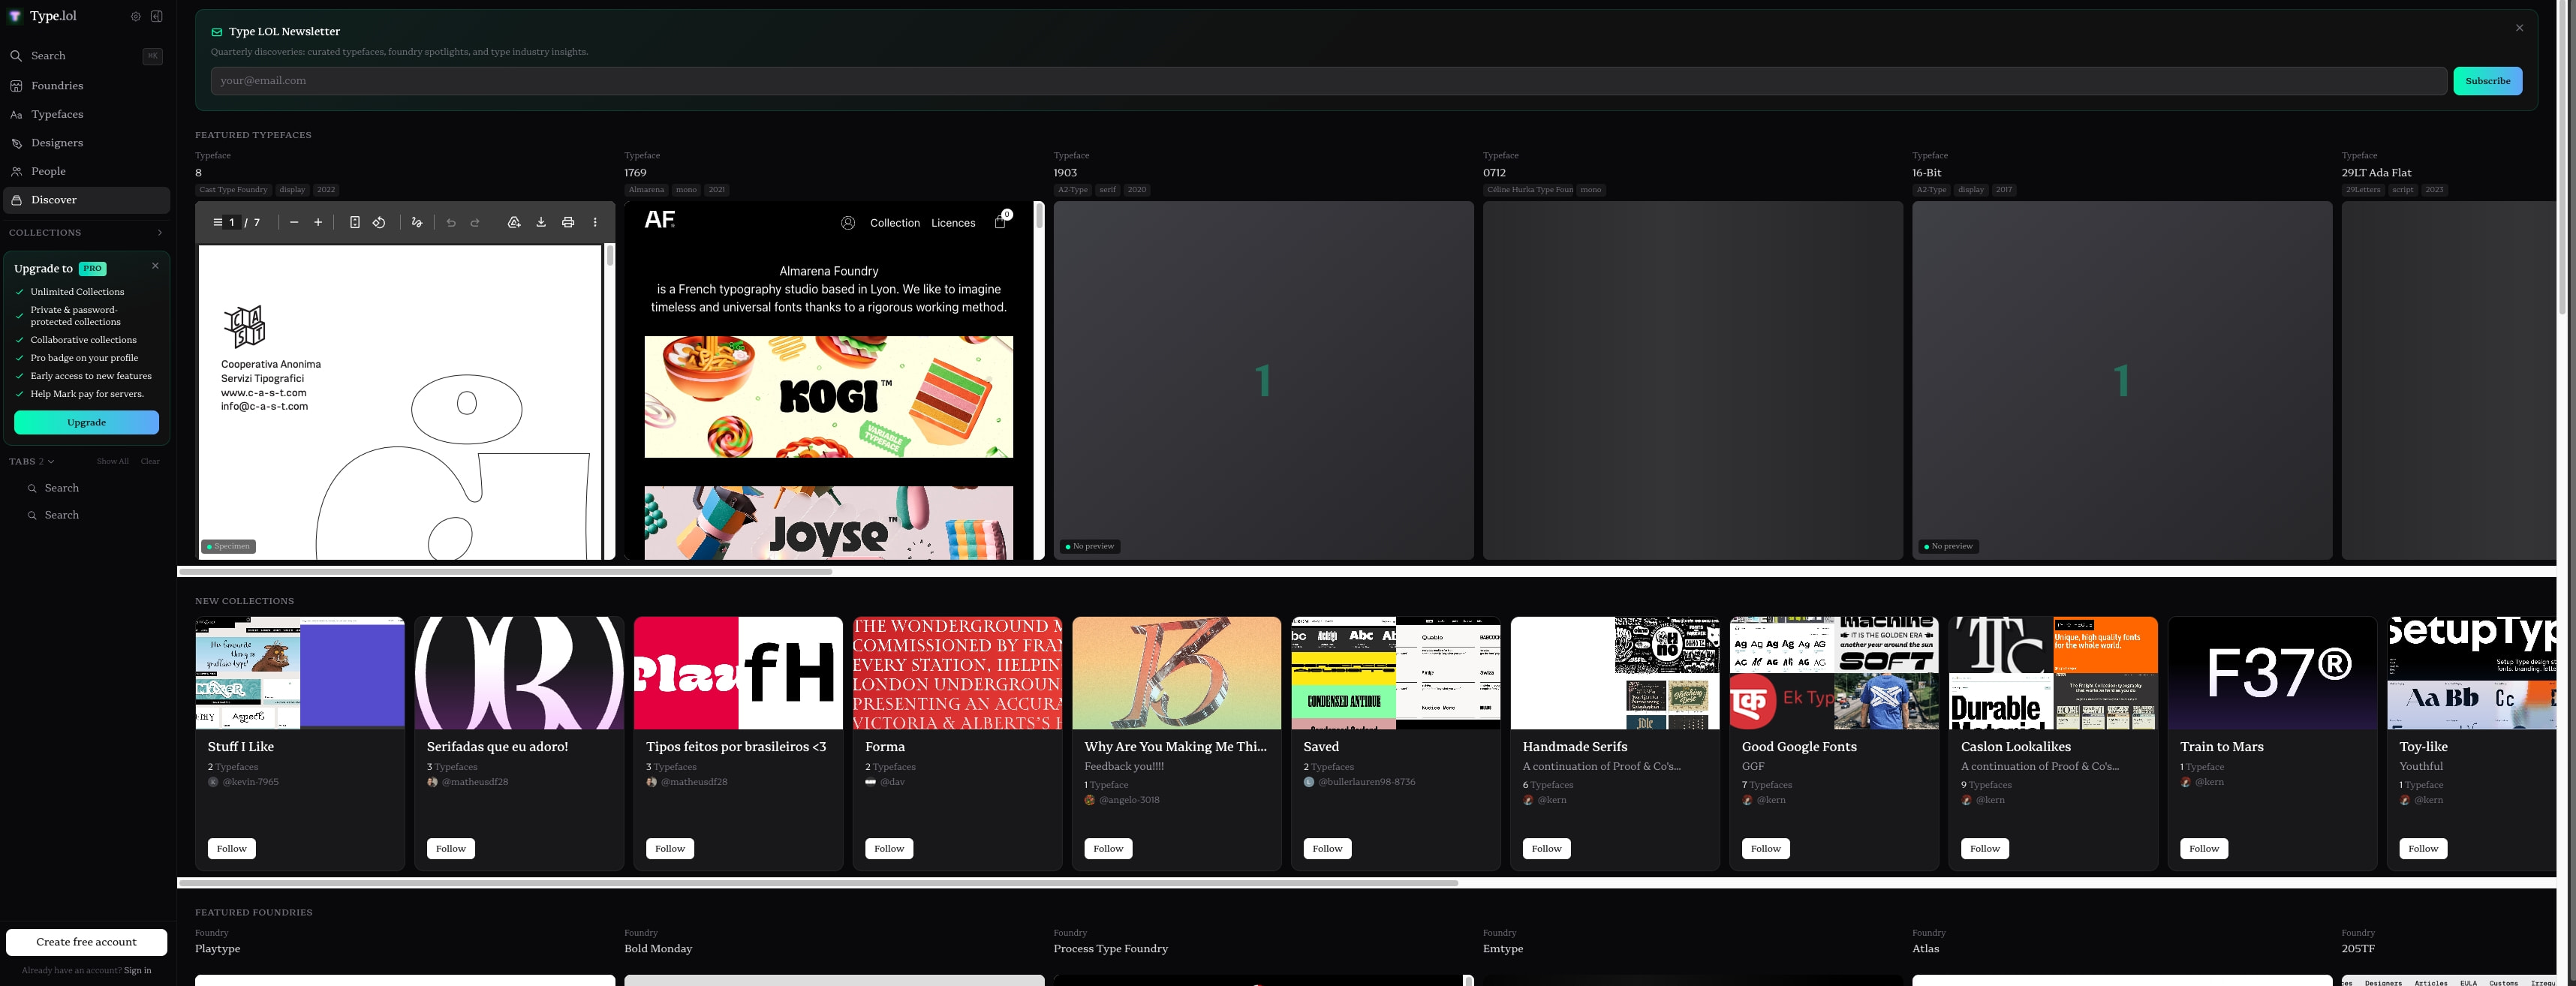Focus the newsletter email input field
2576x986 pixels.
pyautogui.click(x=1328, y=81)
